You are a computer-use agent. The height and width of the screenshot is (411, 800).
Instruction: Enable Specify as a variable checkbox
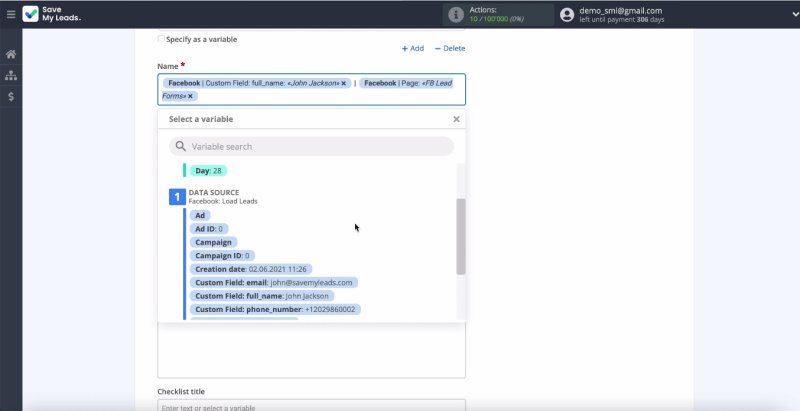pyautogui.click(x=162, y=39)
